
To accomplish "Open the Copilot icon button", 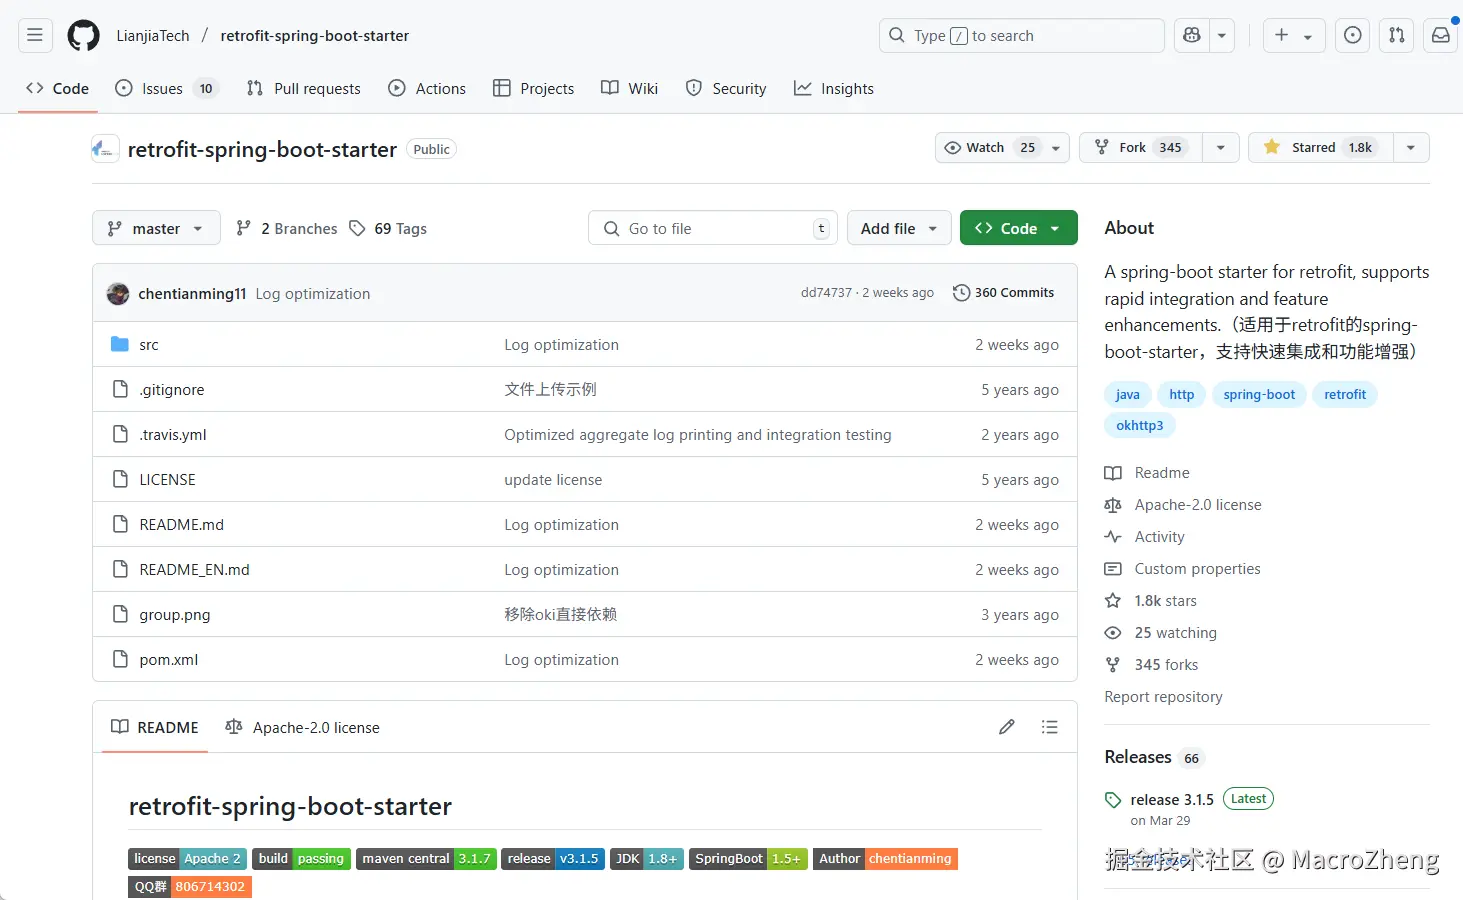I will tap(1191, 35).
